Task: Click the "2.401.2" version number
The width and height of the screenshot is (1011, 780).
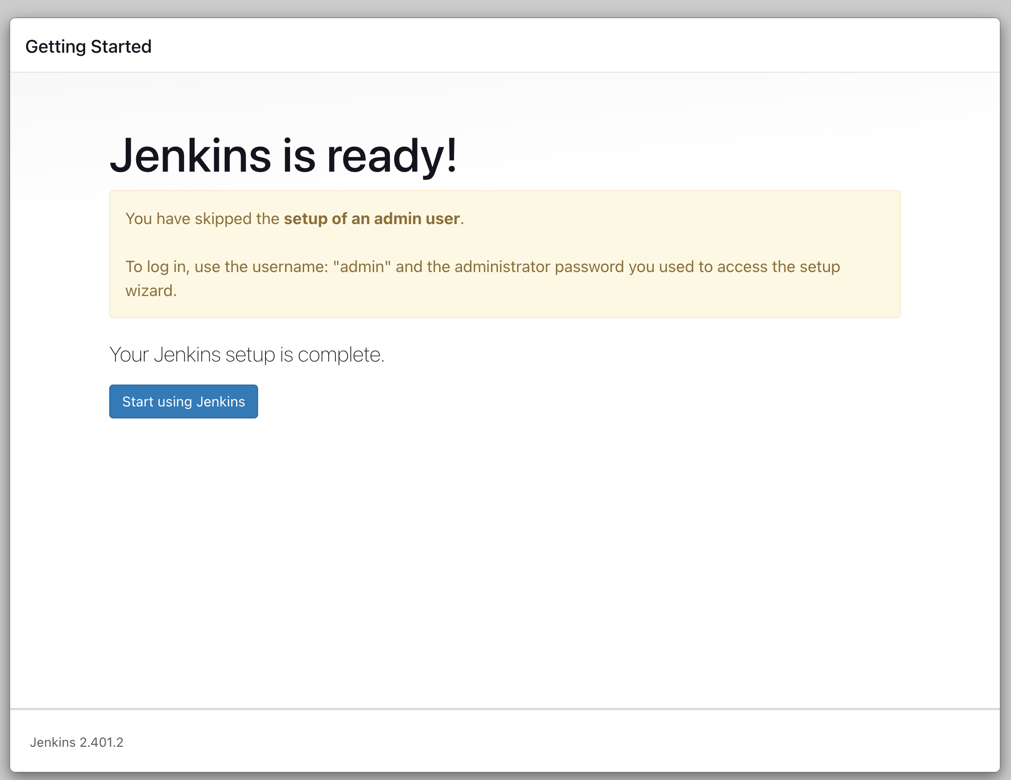Action: click(x=101, y=743)
